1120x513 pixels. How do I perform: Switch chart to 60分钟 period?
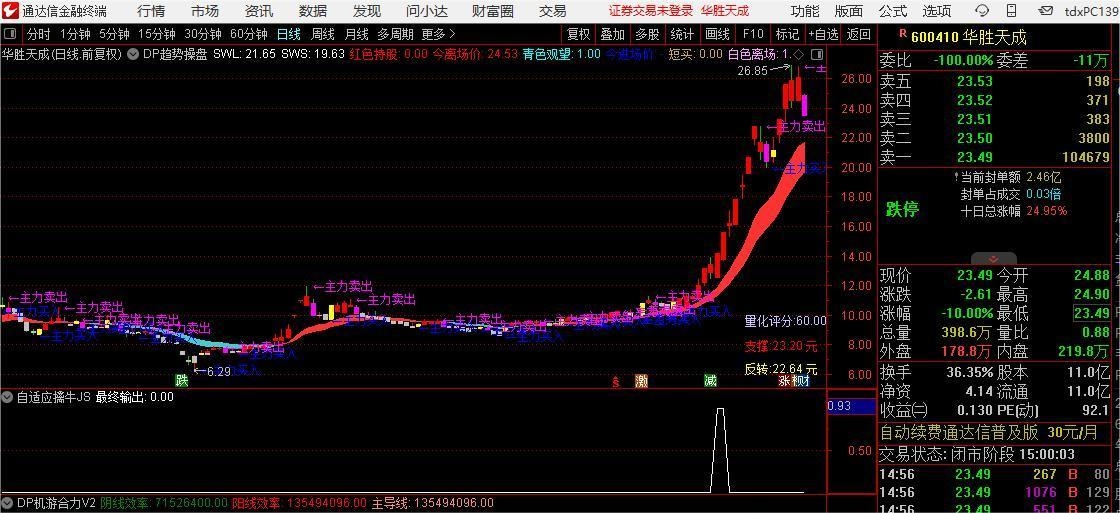[x=249, y=34]
